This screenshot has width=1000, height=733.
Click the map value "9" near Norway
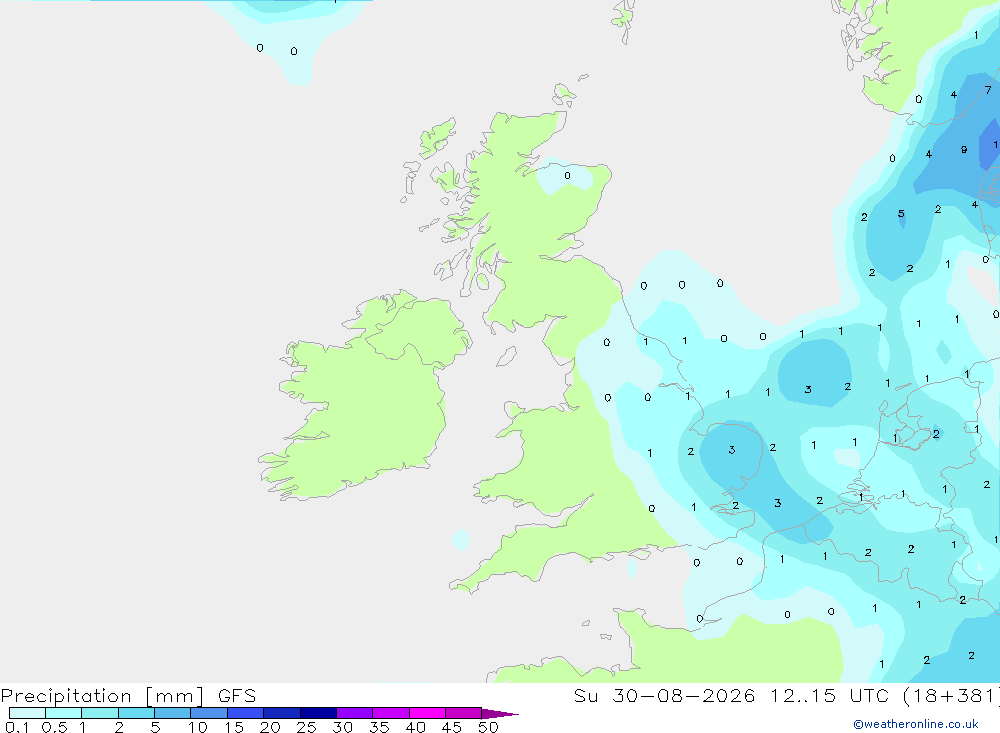point(964,149)
